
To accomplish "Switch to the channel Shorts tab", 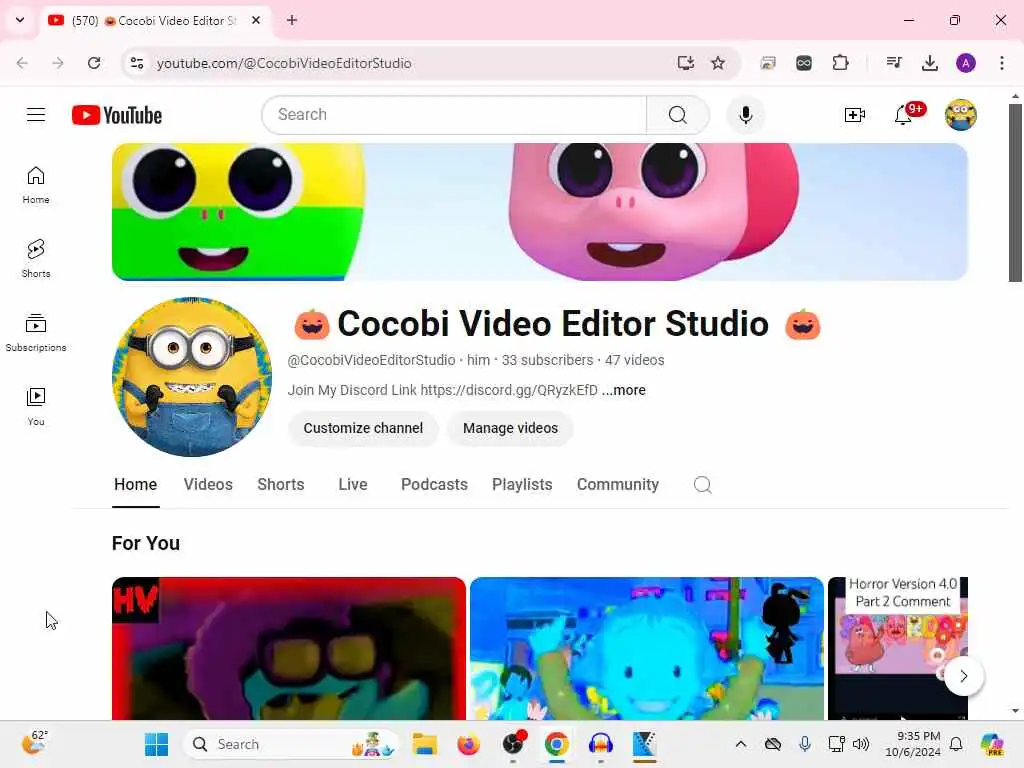I will pos(281,485).
